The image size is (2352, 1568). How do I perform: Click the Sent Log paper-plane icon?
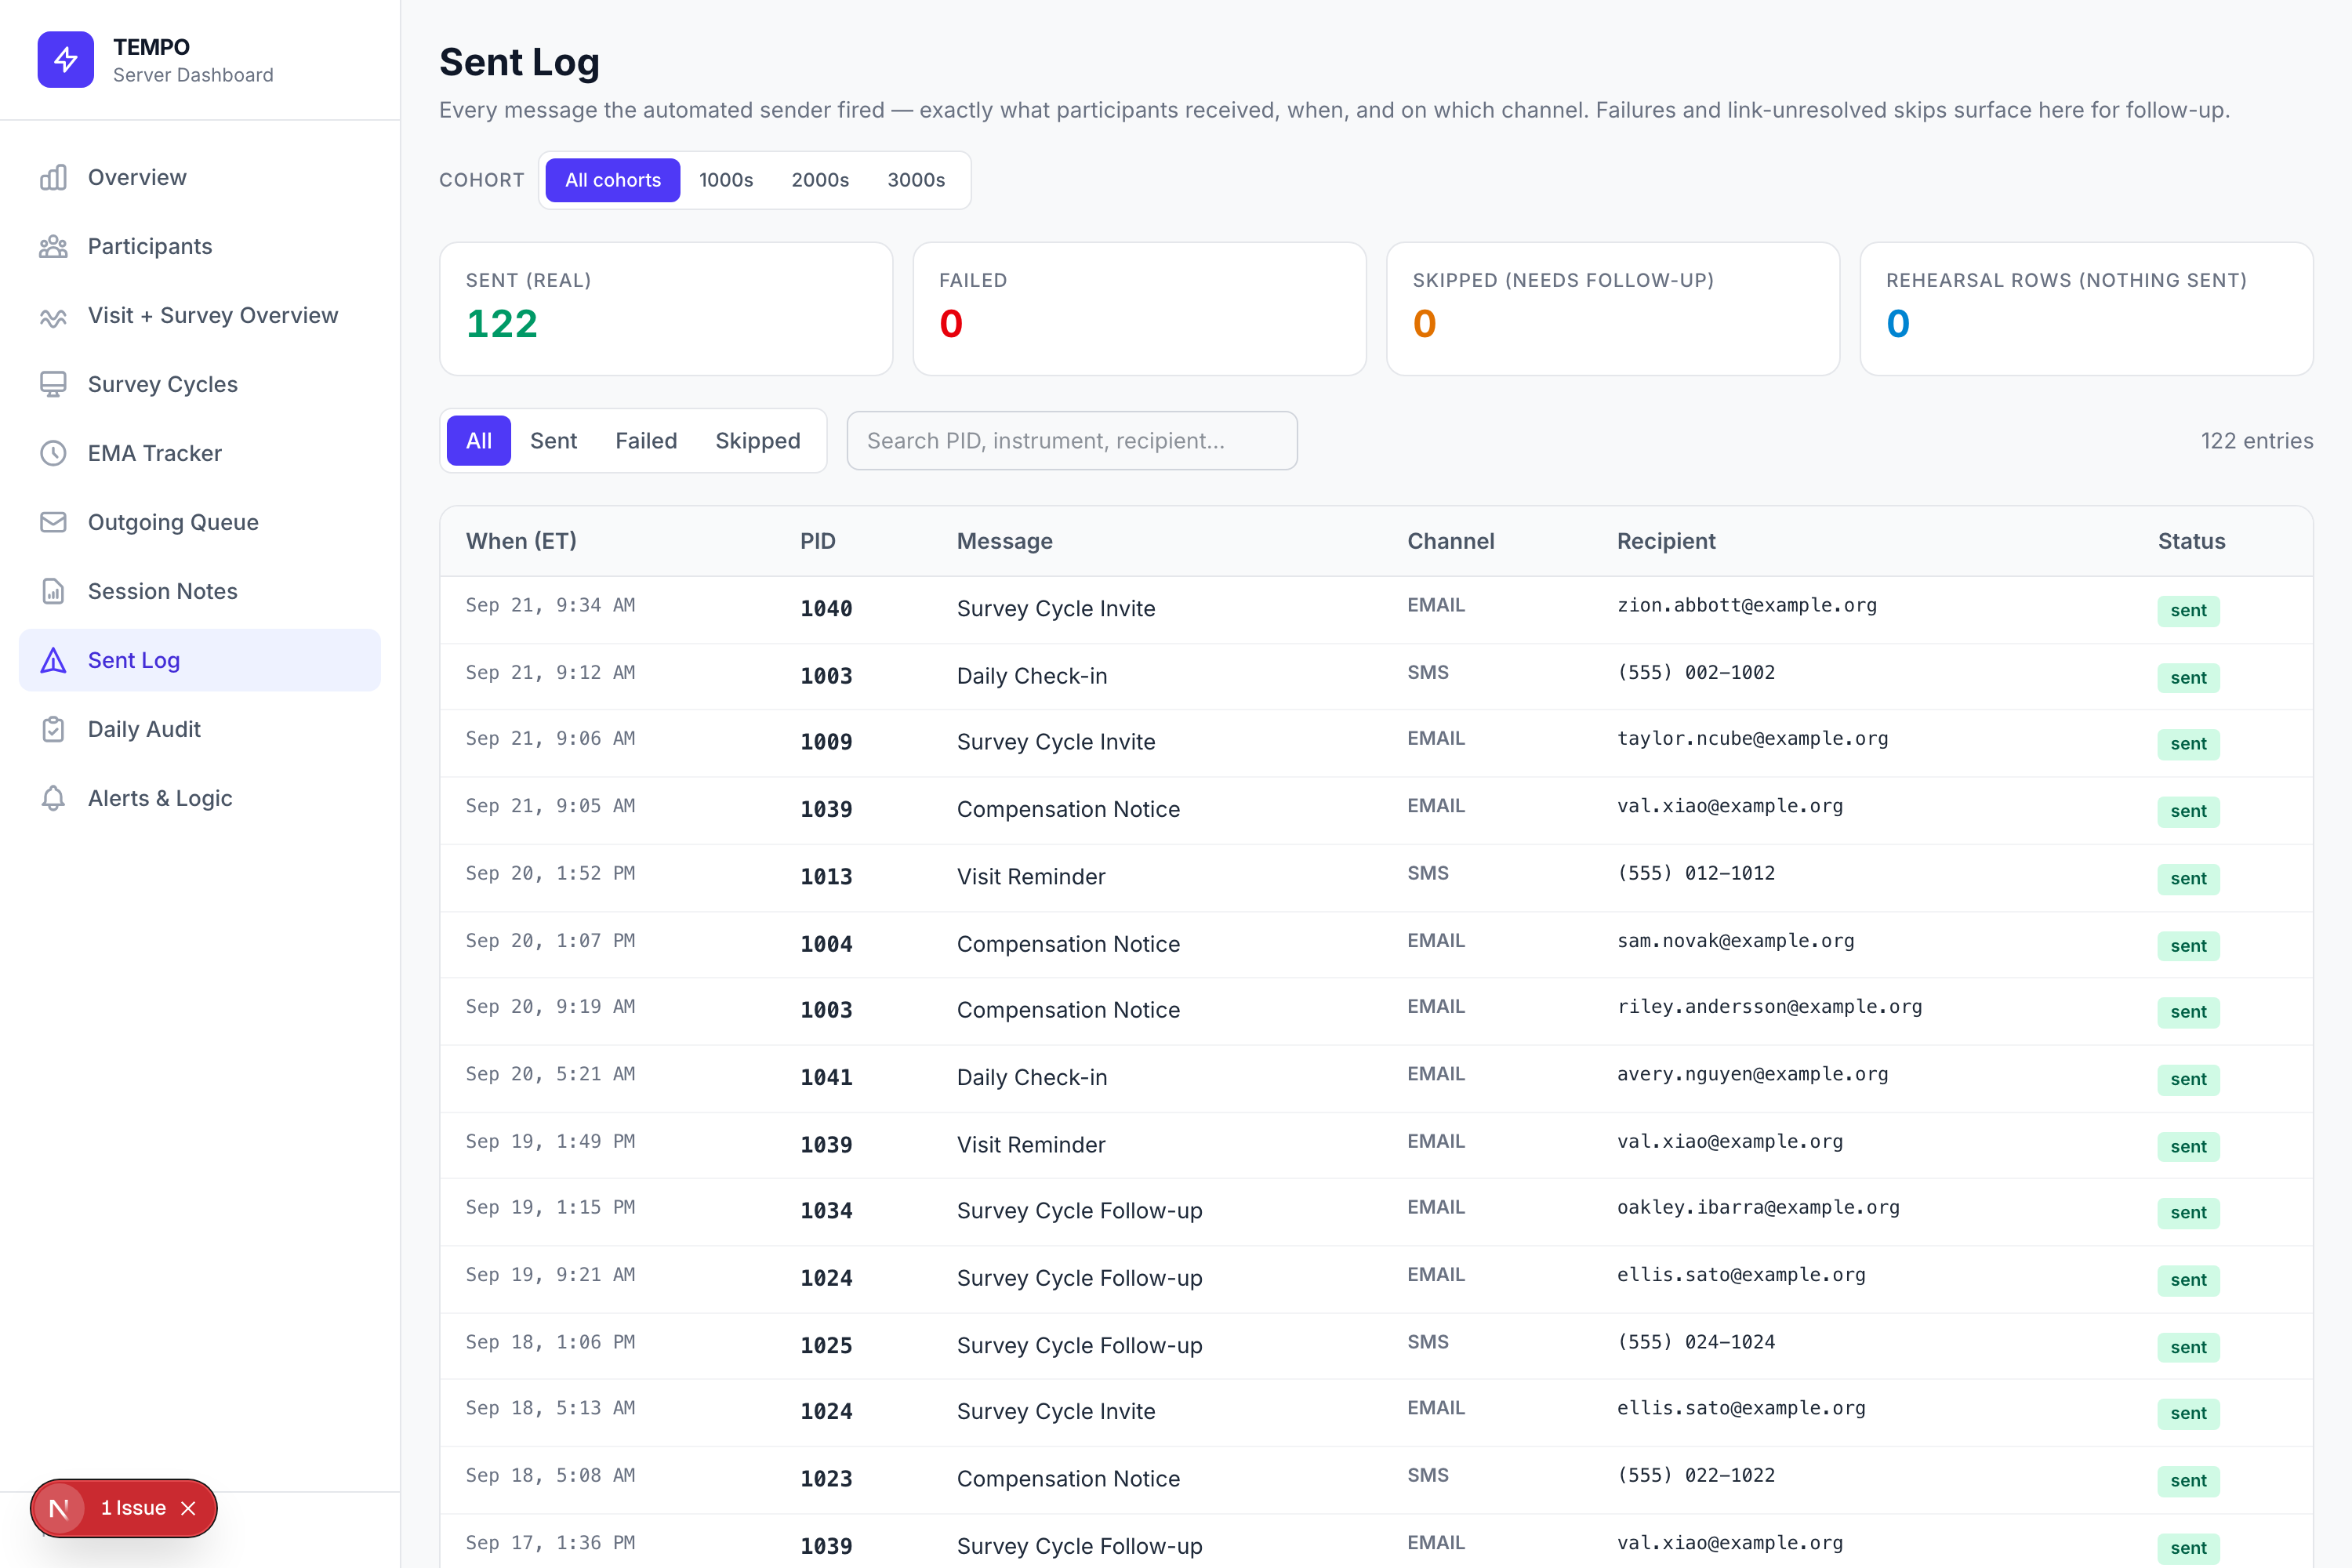pos(53,660)
